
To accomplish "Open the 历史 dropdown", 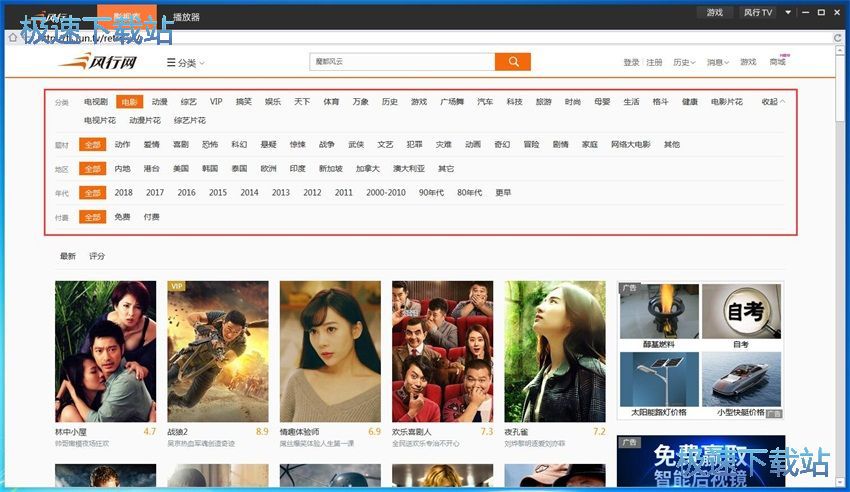I will coord(684,62).
